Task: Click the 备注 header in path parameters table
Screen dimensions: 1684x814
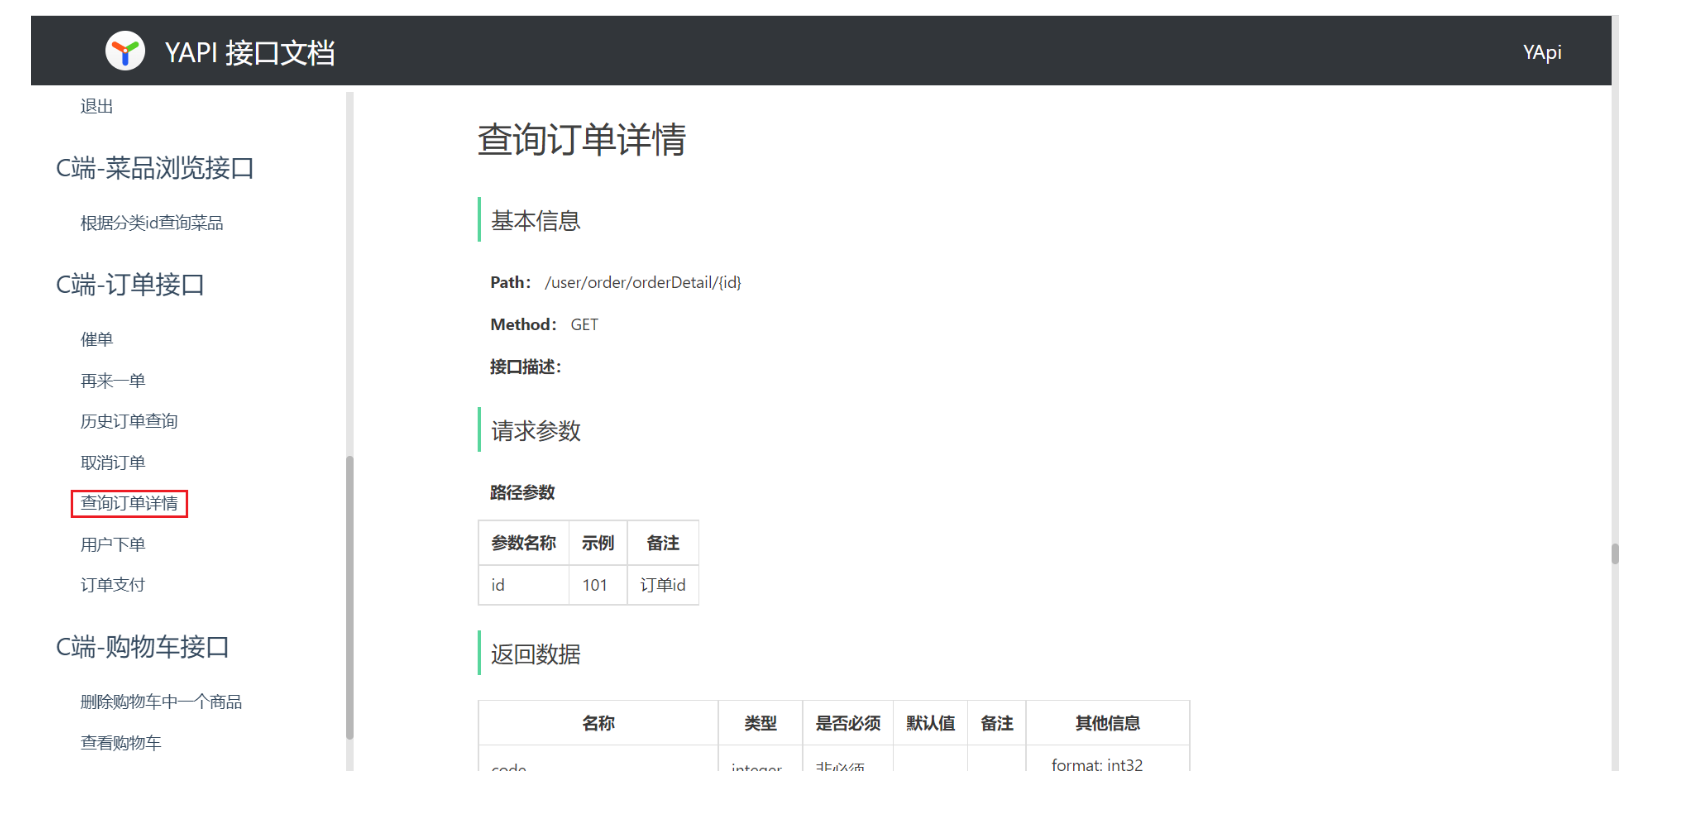Action: 663,543
